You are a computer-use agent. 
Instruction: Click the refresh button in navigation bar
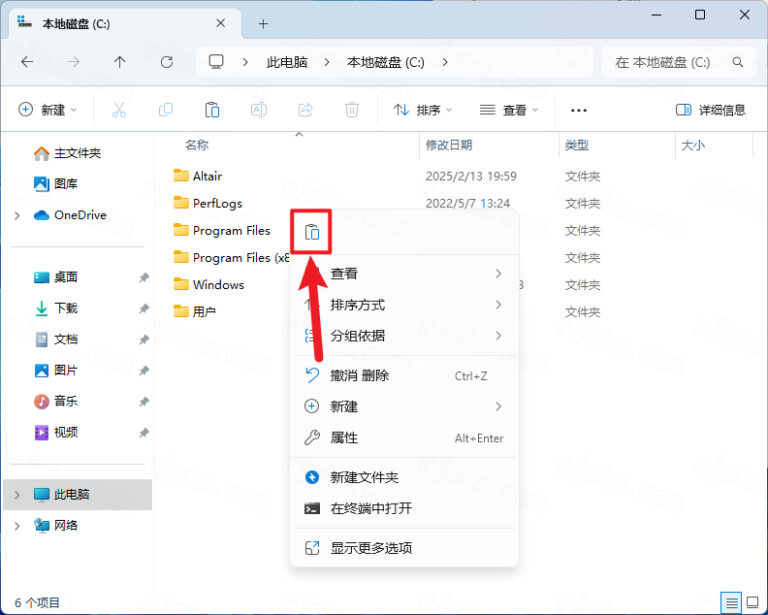[166, 62]
